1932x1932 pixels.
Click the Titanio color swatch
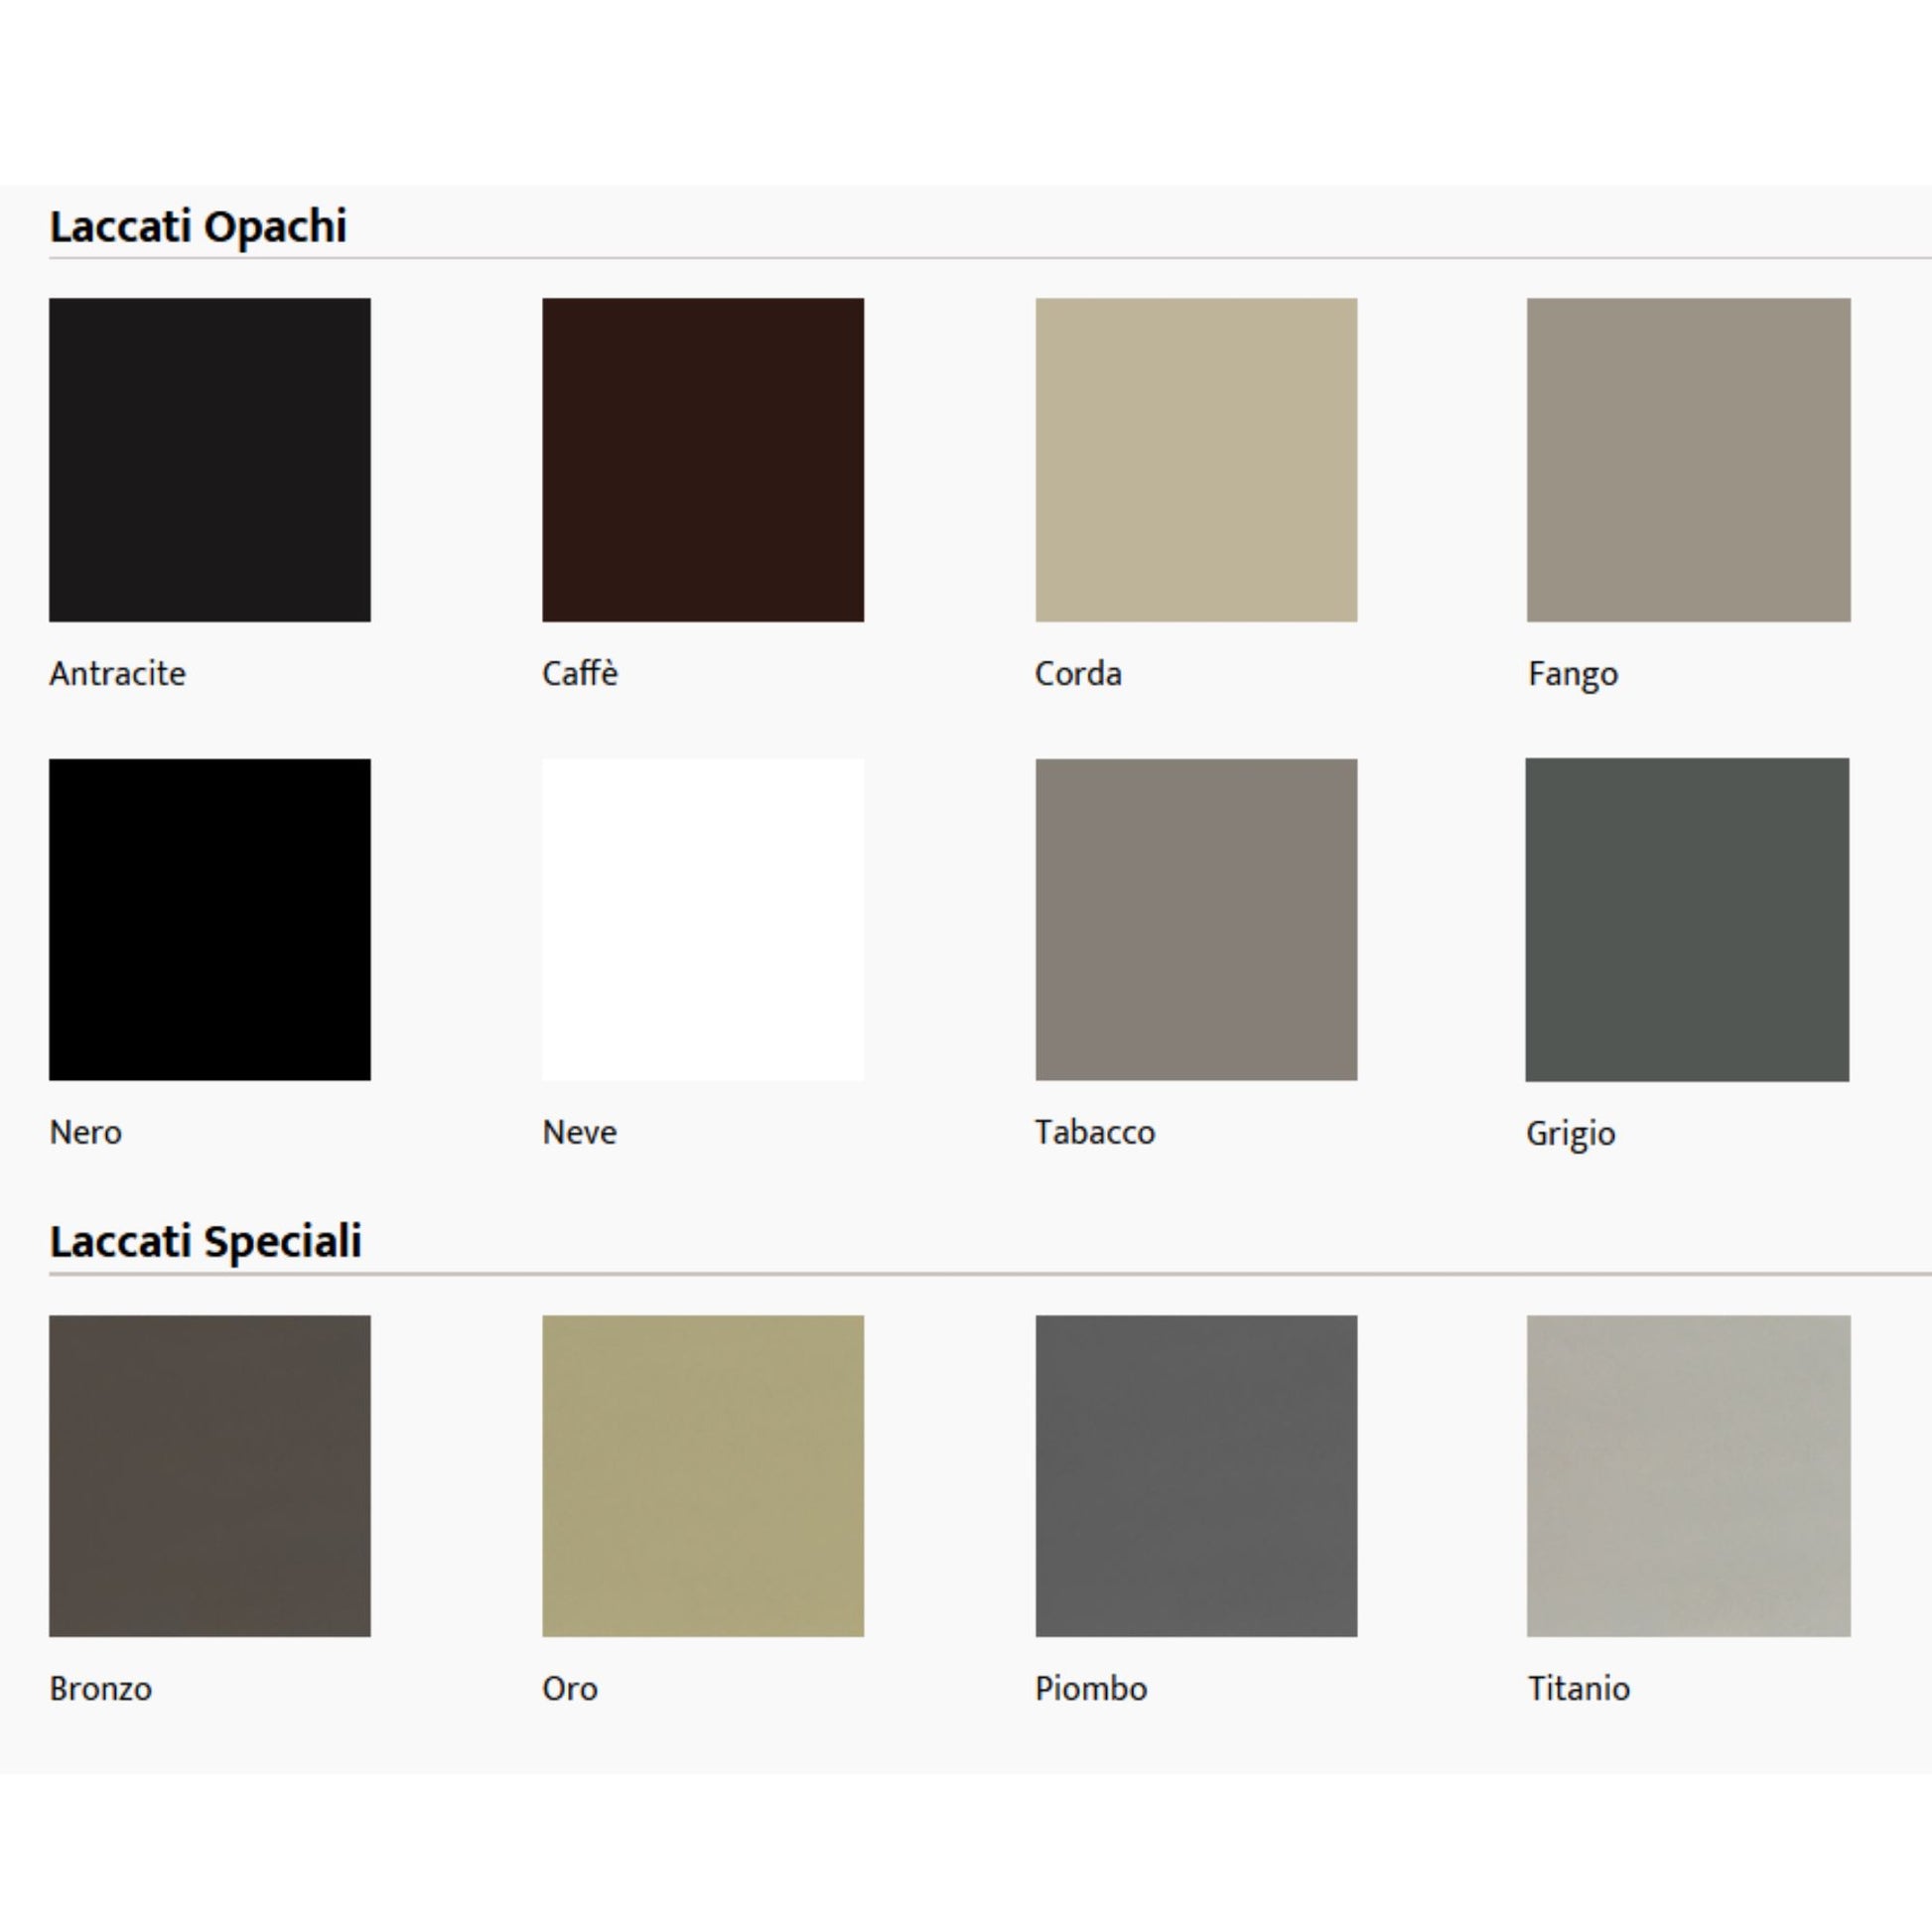tap(1688, 1476)
